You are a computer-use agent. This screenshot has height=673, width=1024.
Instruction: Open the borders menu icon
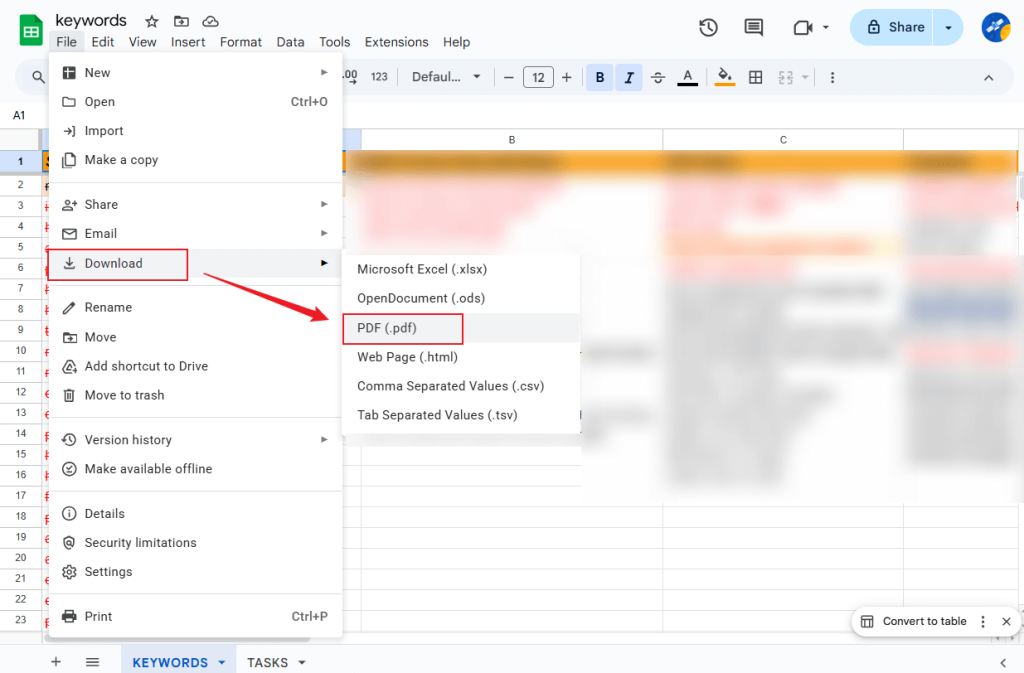[x=755, y=77]
